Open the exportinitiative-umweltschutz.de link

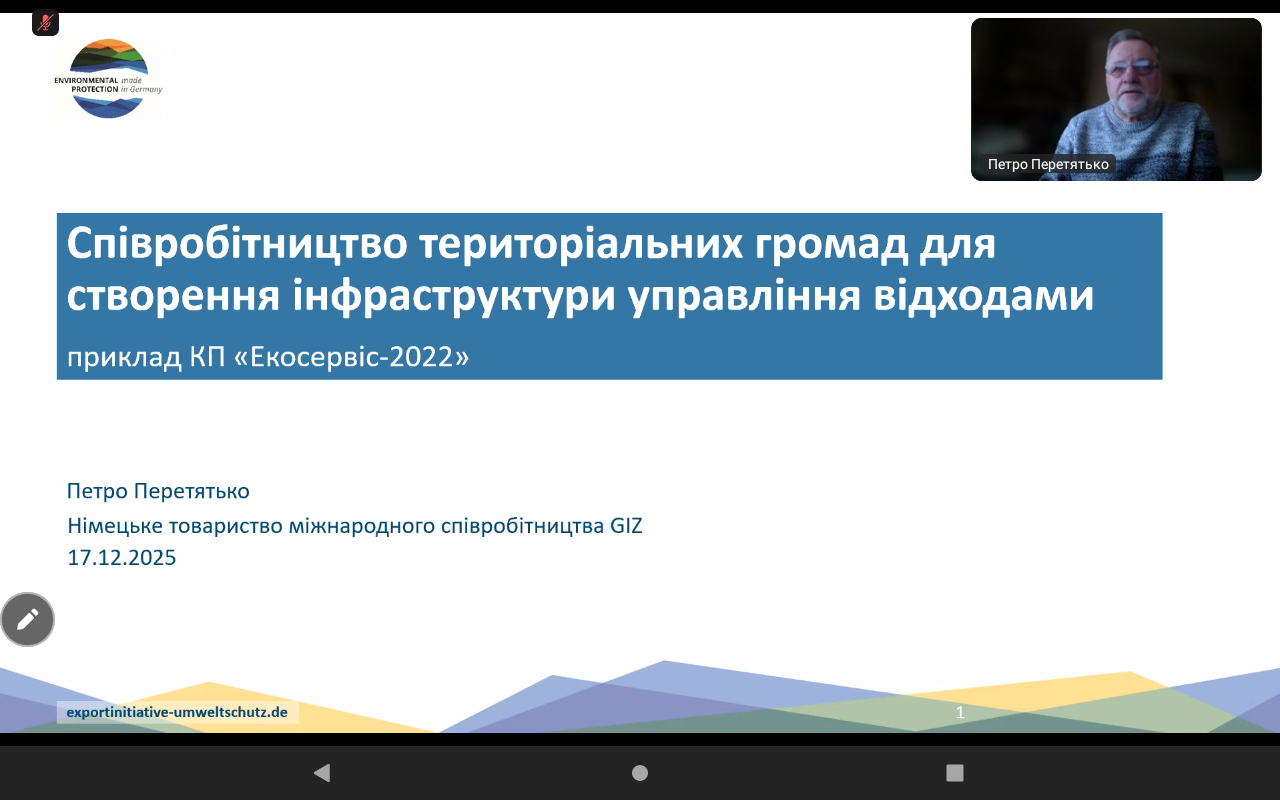[177, 712]
